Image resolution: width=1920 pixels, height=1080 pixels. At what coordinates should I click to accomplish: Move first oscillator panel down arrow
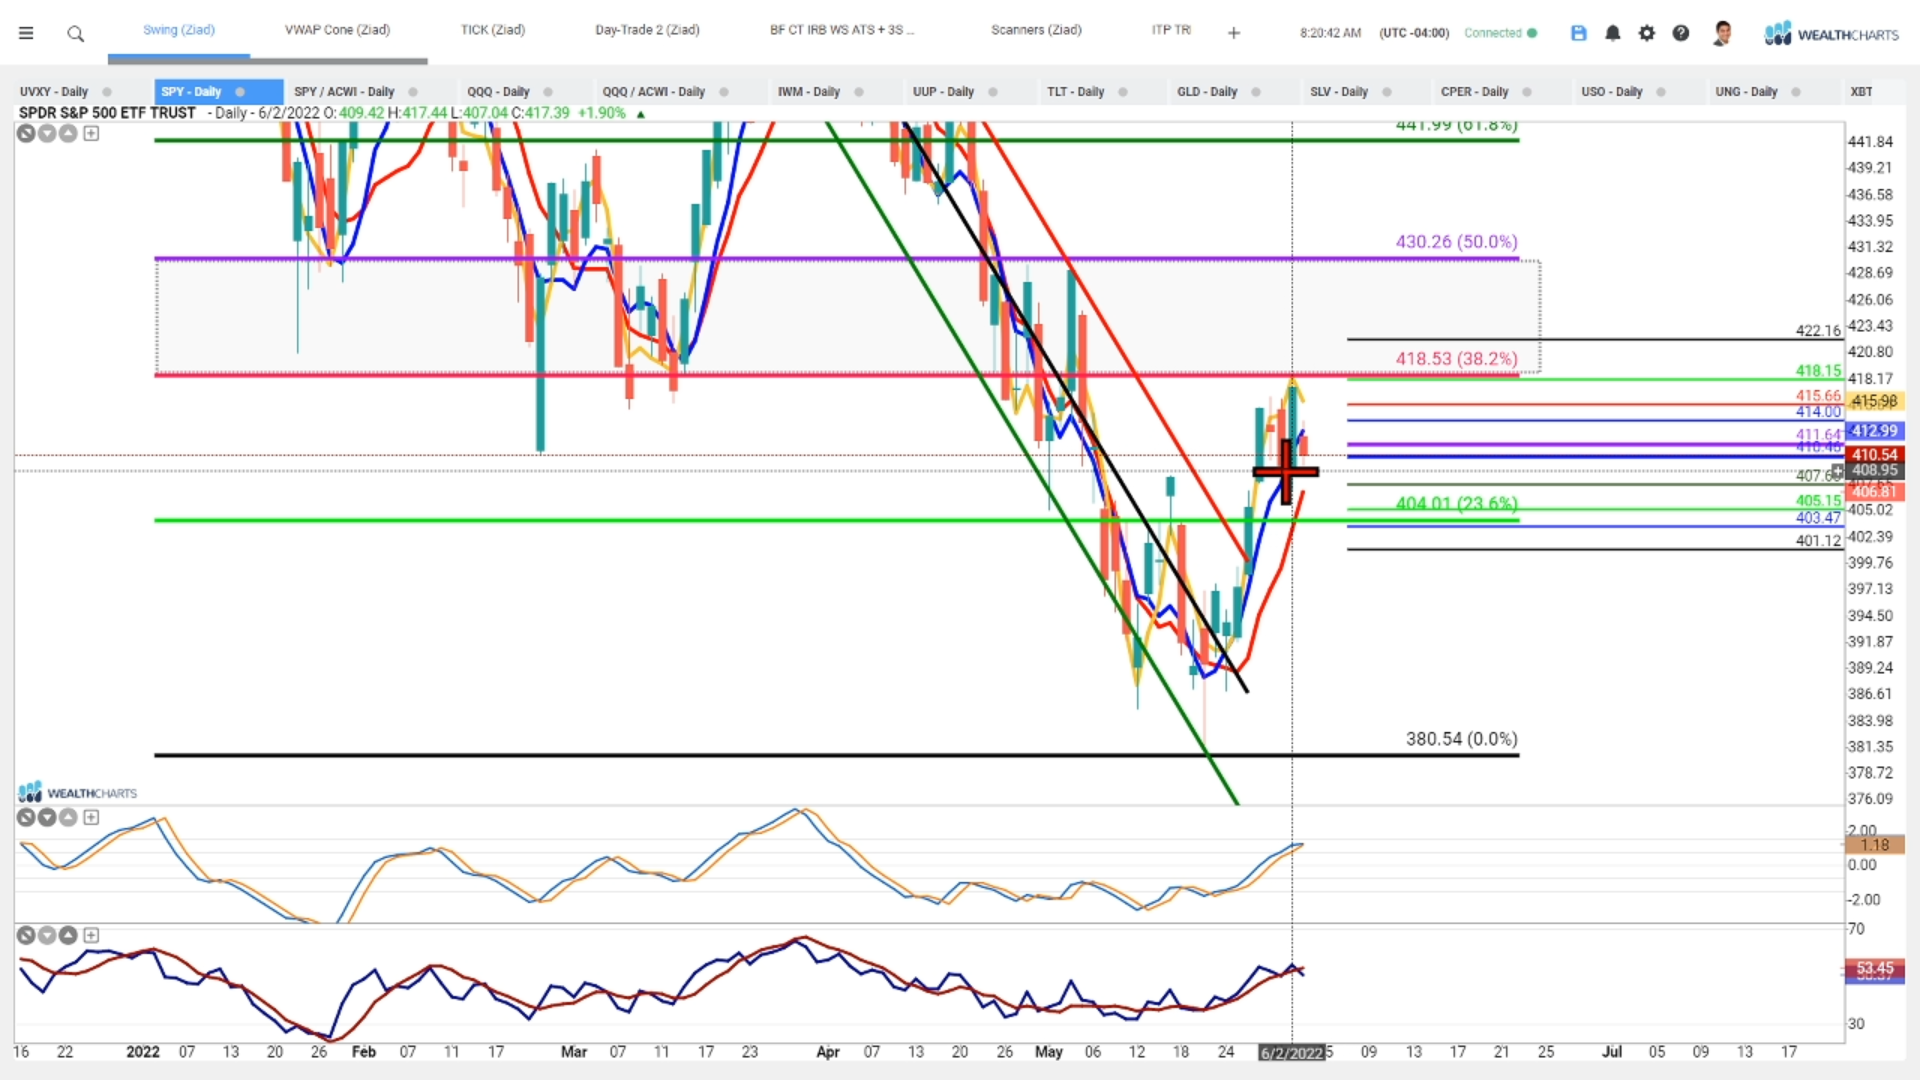click(x=47, y=817)
